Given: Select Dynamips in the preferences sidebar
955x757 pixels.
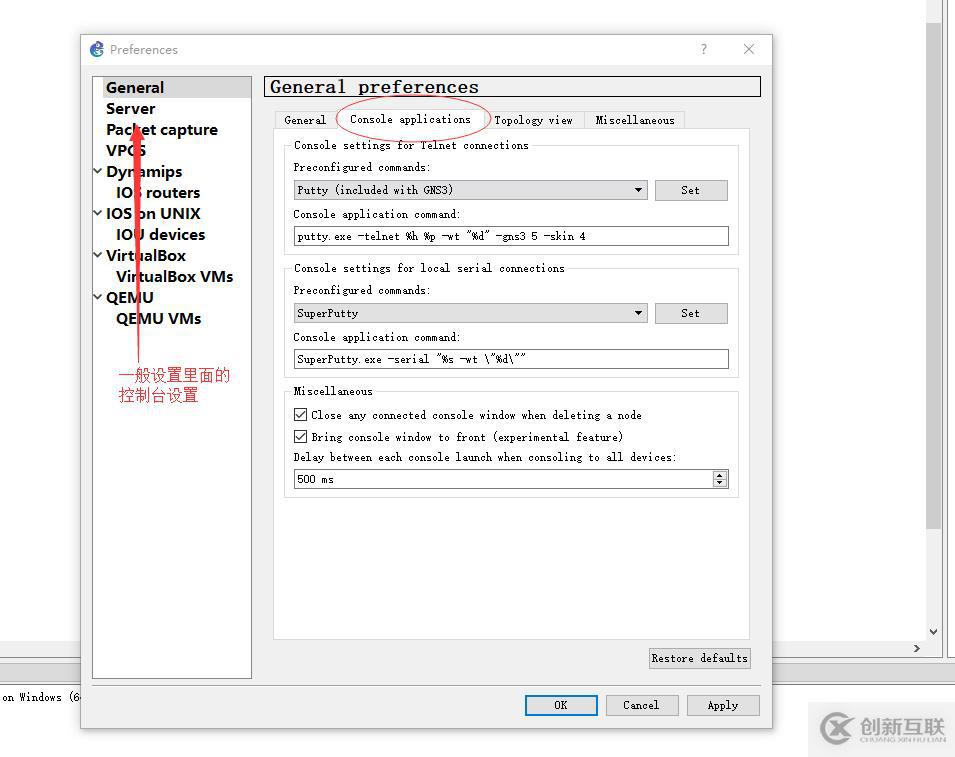Looking at the screenshot, I should pos(144,171).
